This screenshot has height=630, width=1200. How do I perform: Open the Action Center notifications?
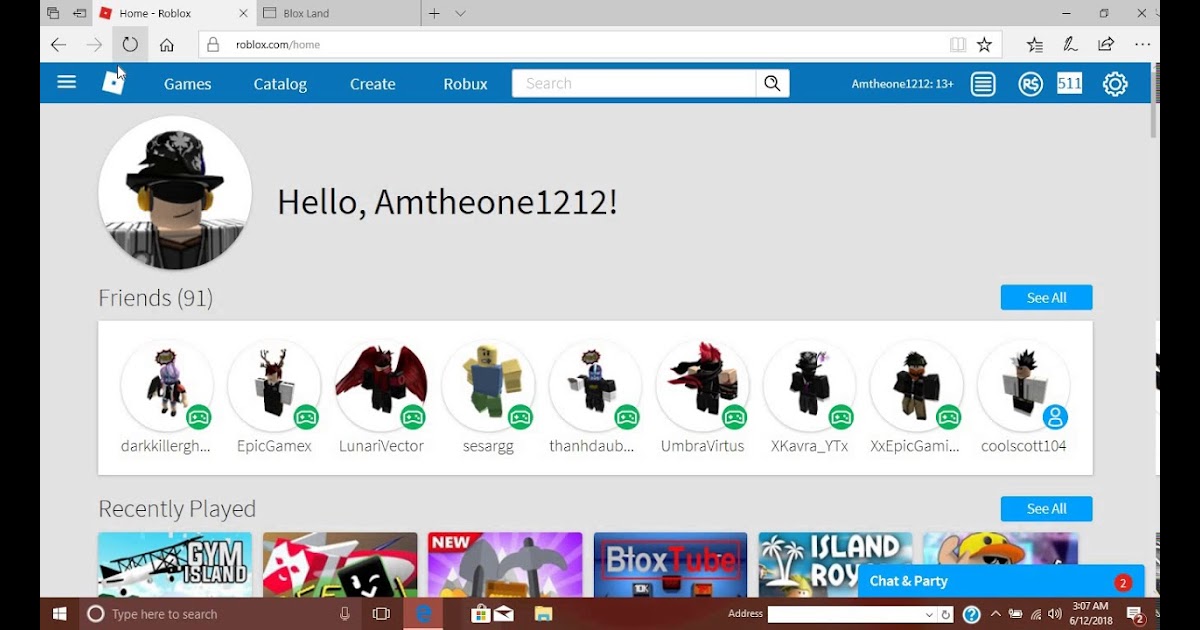[1136, 614]
